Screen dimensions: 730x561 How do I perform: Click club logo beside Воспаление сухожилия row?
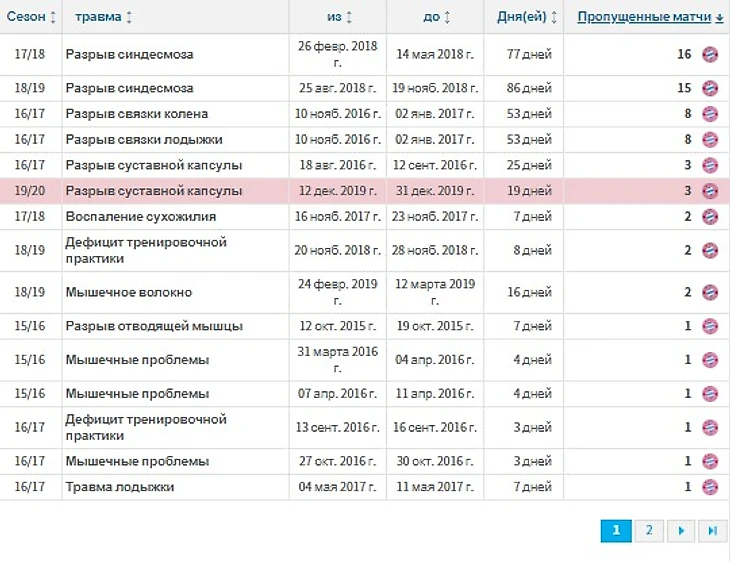(710, 216)
